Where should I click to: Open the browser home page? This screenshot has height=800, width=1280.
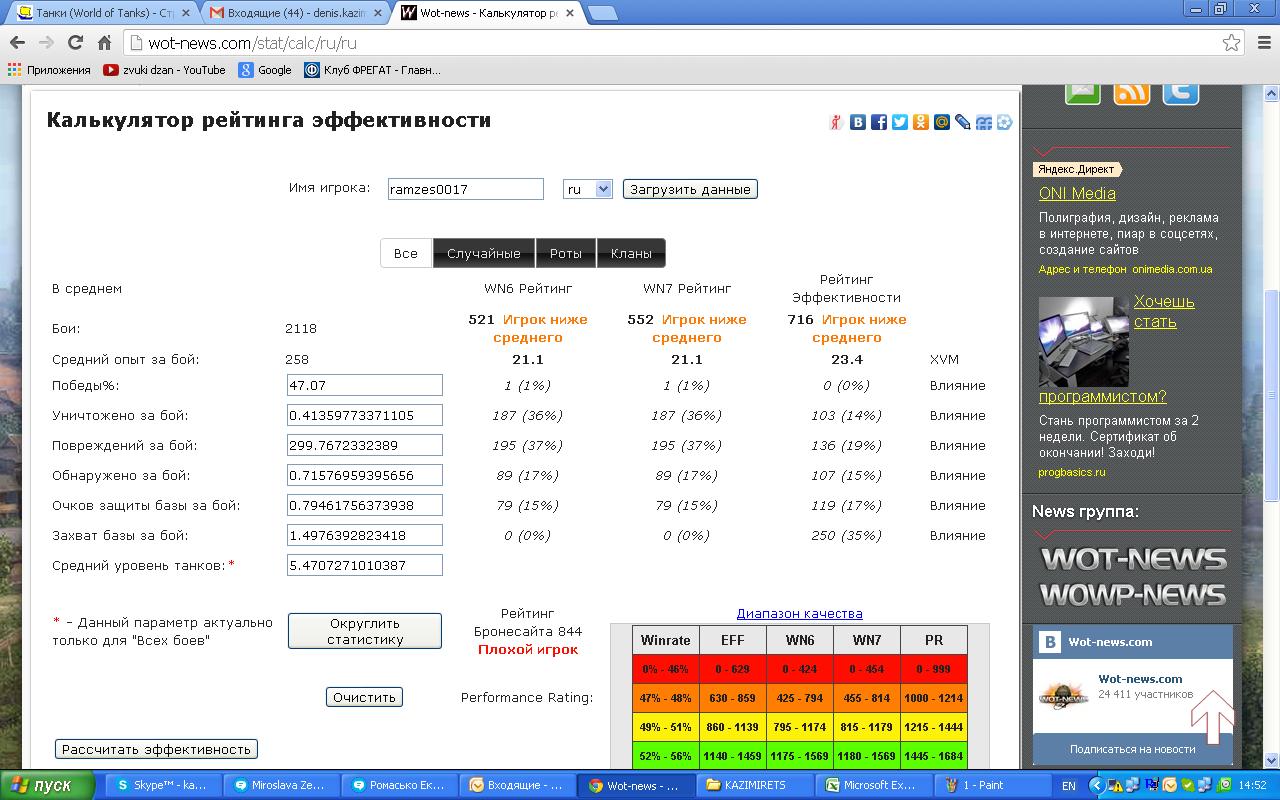click(104, 43)
